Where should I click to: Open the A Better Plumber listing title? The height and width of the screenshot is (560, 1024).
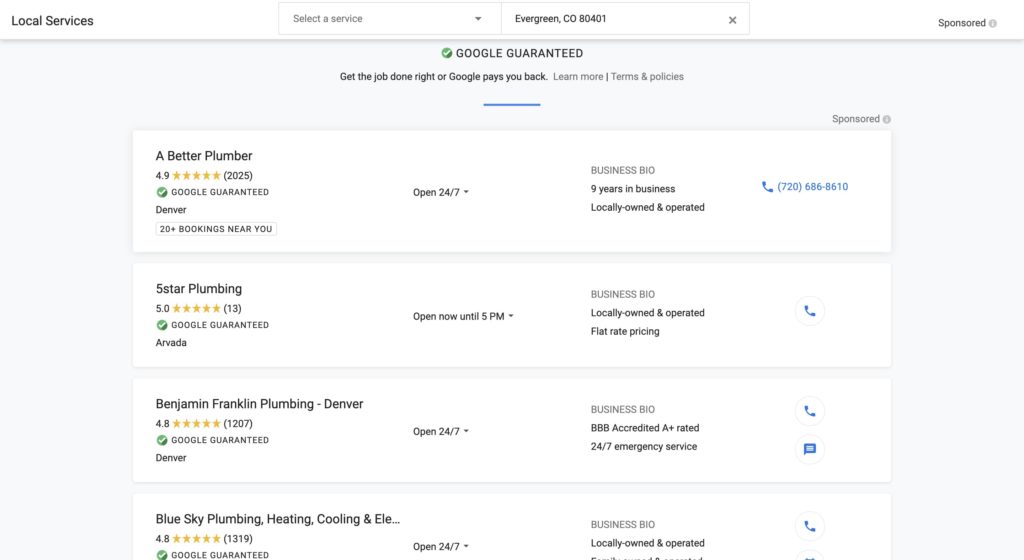tap(204, 156)
